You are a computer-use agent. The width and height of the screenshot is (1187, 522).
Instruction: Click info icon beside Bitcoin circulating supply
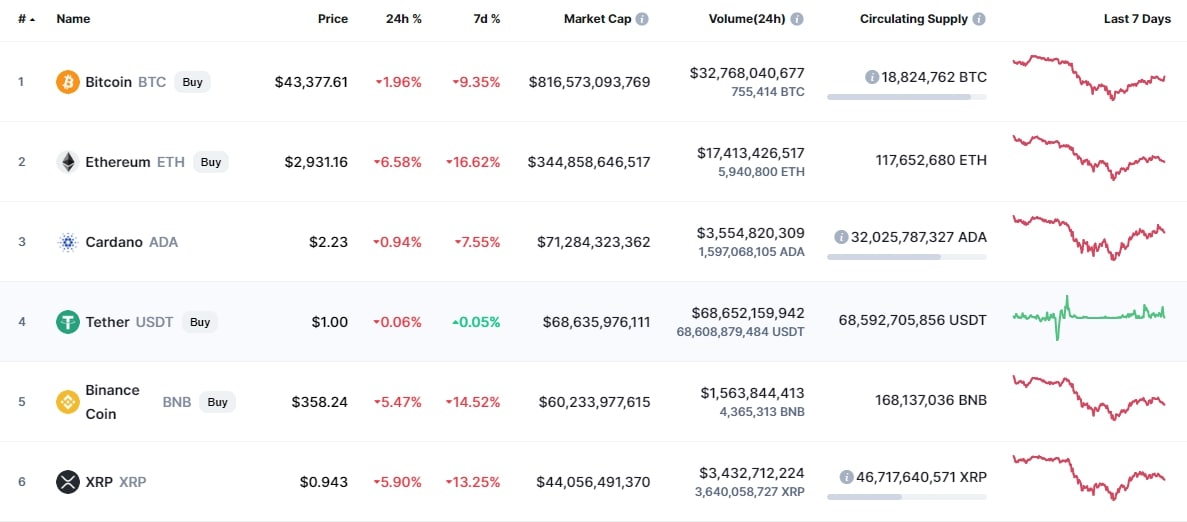point(871,77)
